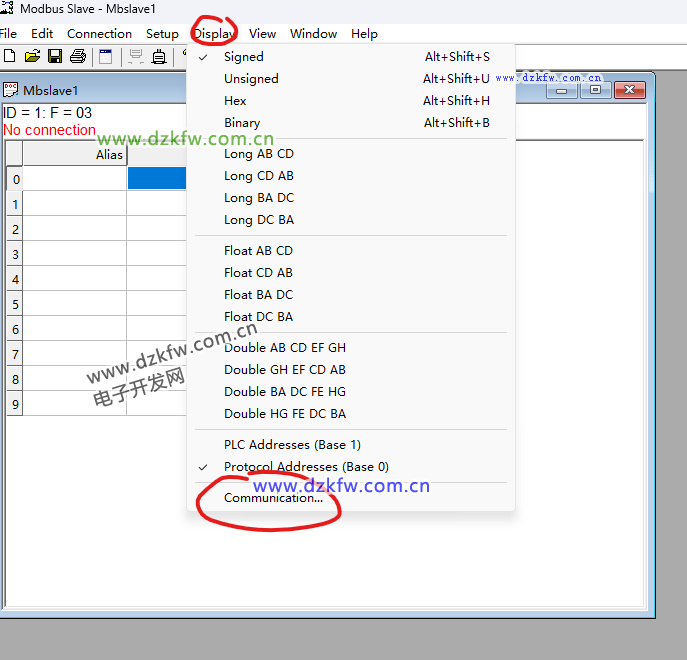The width and height of the screenshot is (687, 660).
Task: Open the Setup menu
Action: [162, 34]
